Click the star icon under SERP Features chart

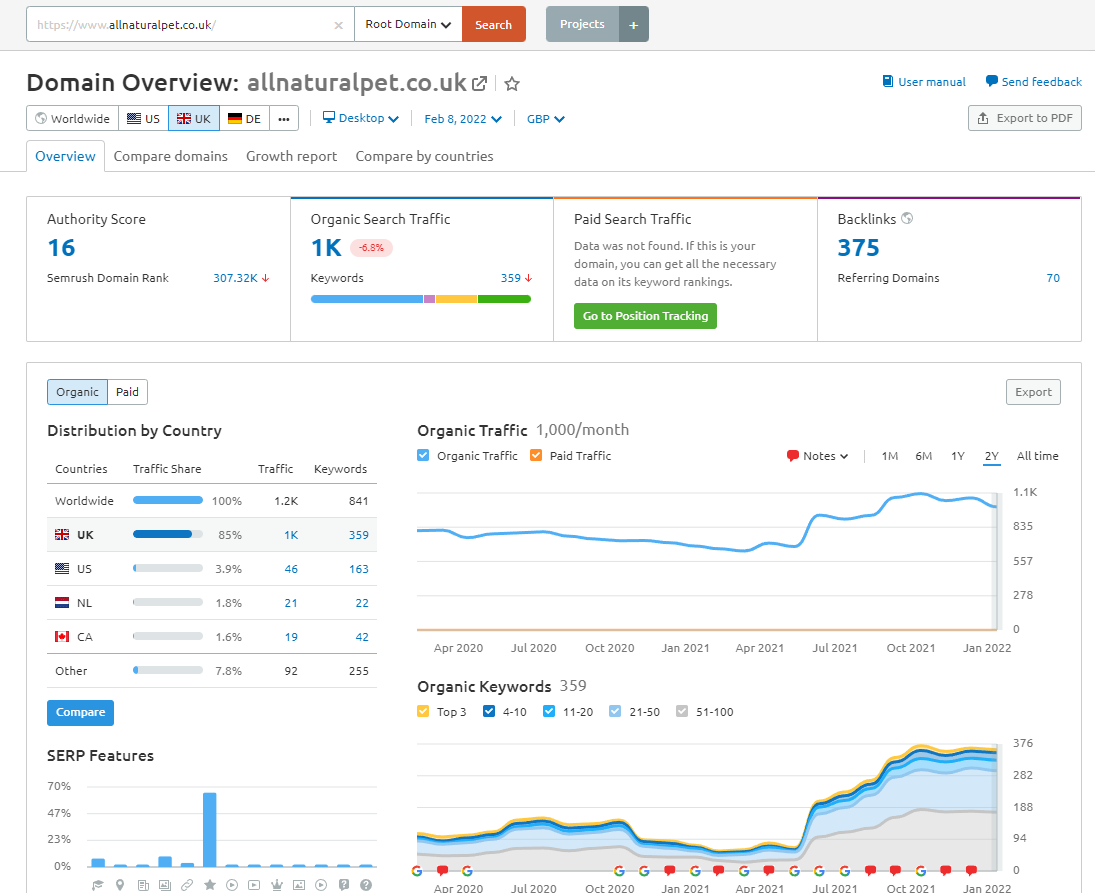tap(210, 885)
